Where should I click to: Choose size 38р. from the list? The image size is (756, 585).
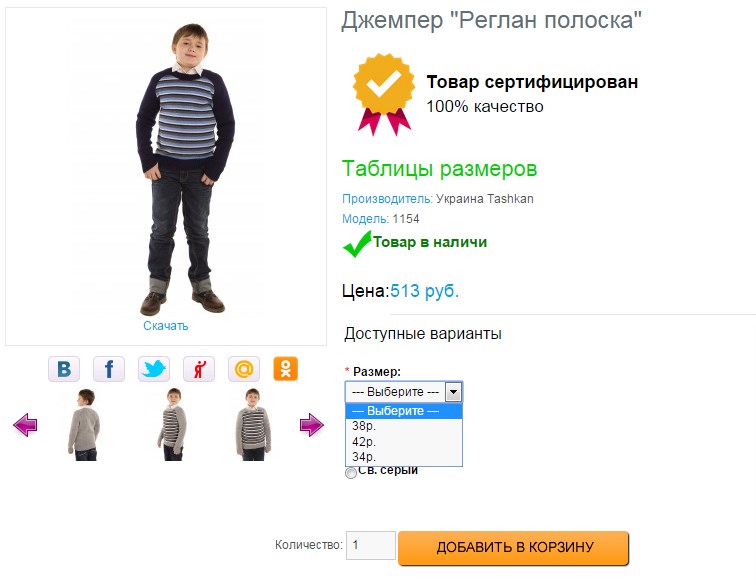(x=363, y=426)
